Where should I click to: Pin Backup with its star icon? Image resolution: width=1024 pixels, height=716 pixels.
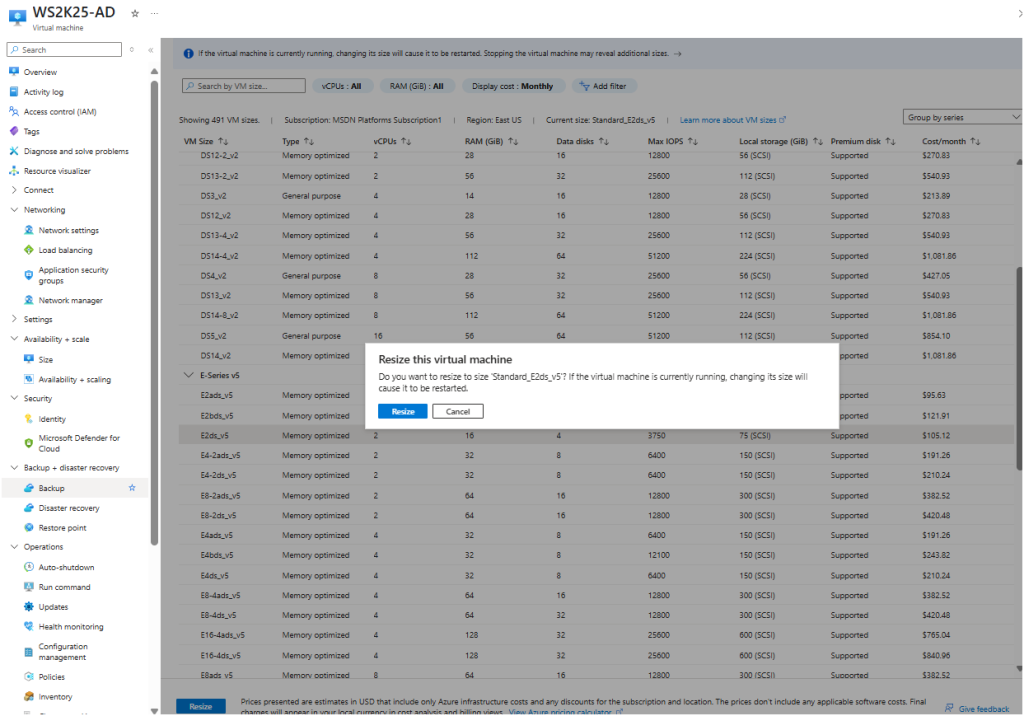coord(132,488)
